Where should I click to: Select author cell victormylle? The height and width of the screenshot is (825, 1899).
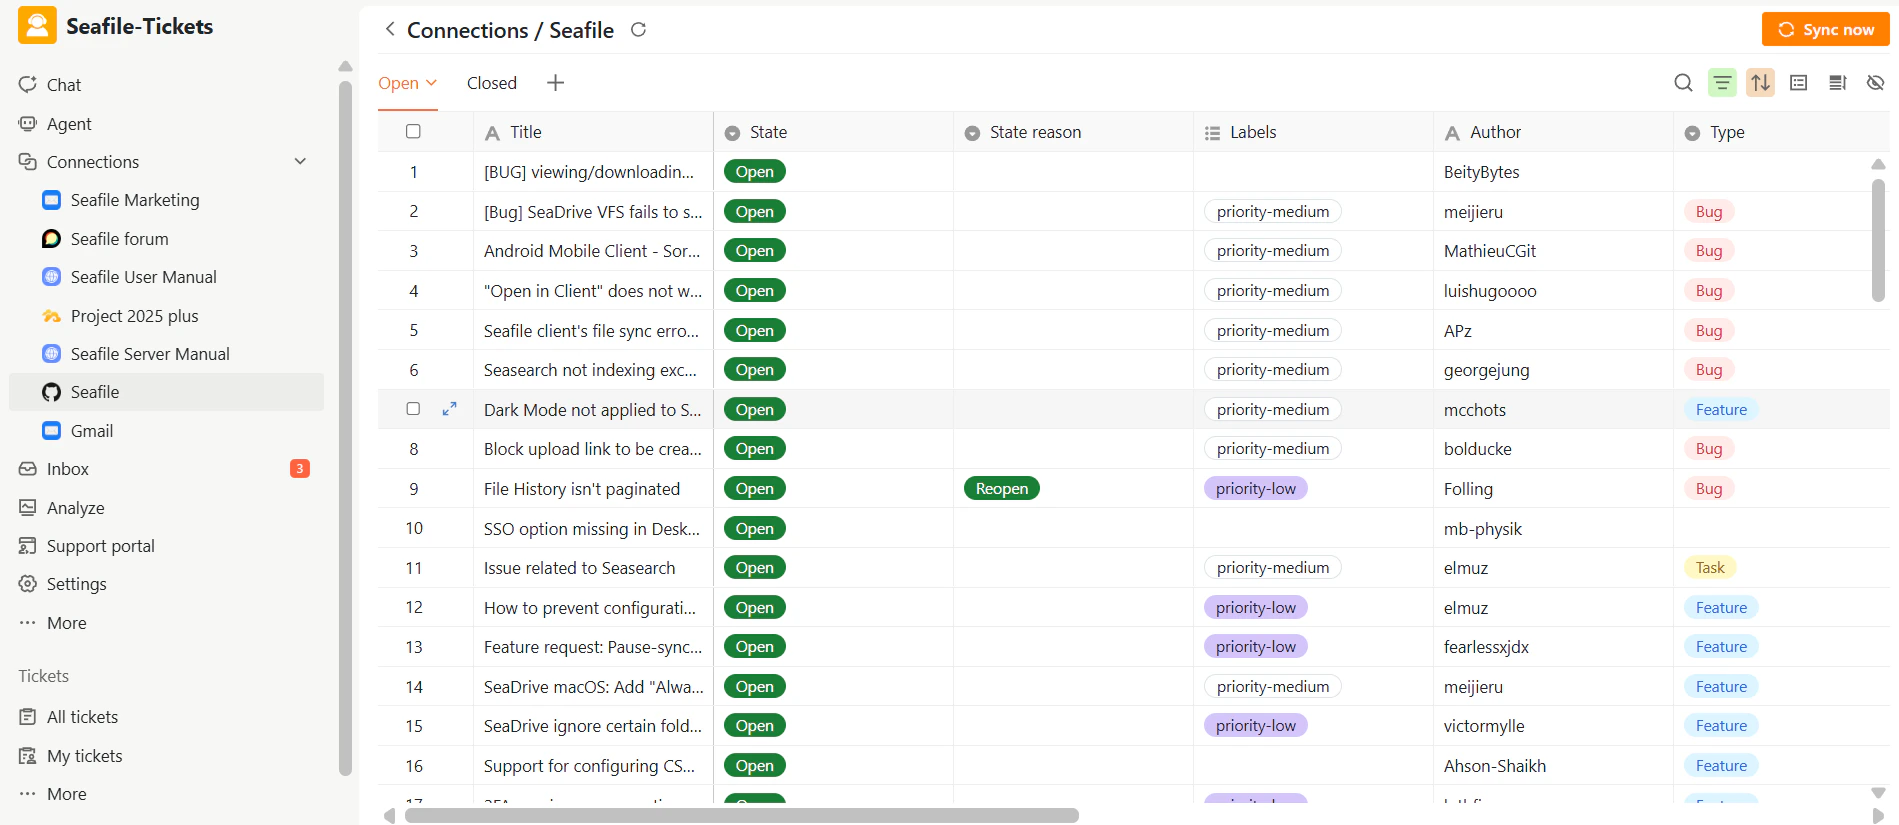point(1553,726)
